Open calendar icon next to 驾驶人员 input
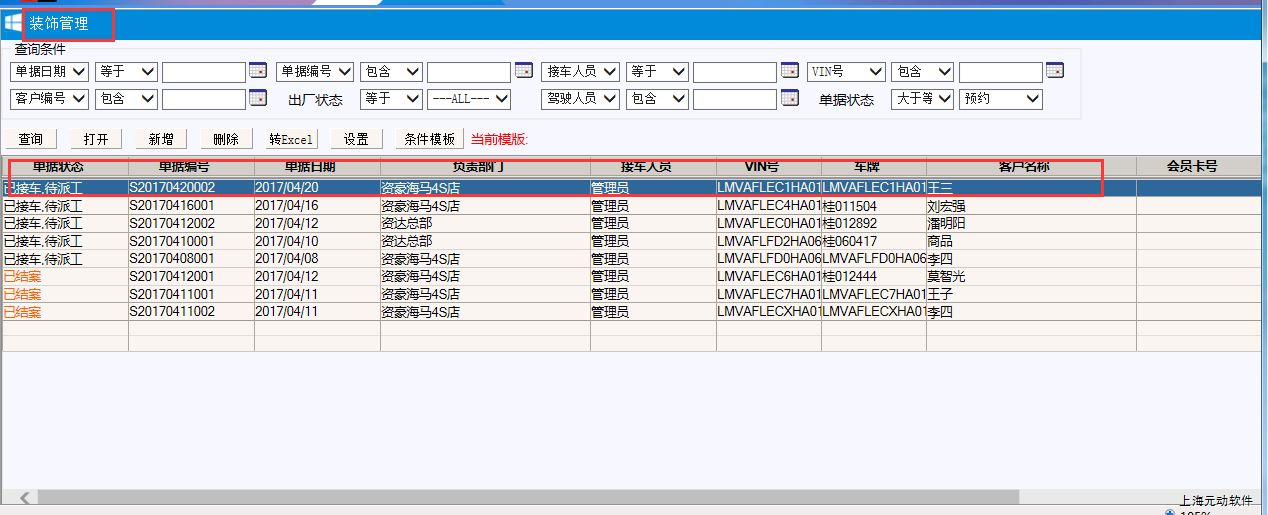Image resolution: width=1268 pixels, height=515 pixels. click(789, 98)
